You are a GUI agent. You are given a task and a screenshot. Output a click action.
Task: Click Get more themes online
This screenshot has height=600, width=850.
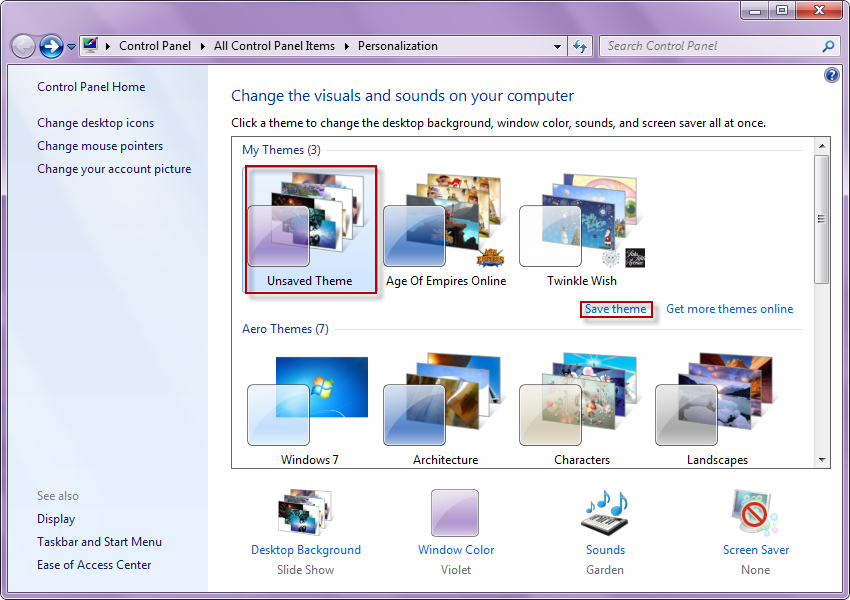point(729,309)
